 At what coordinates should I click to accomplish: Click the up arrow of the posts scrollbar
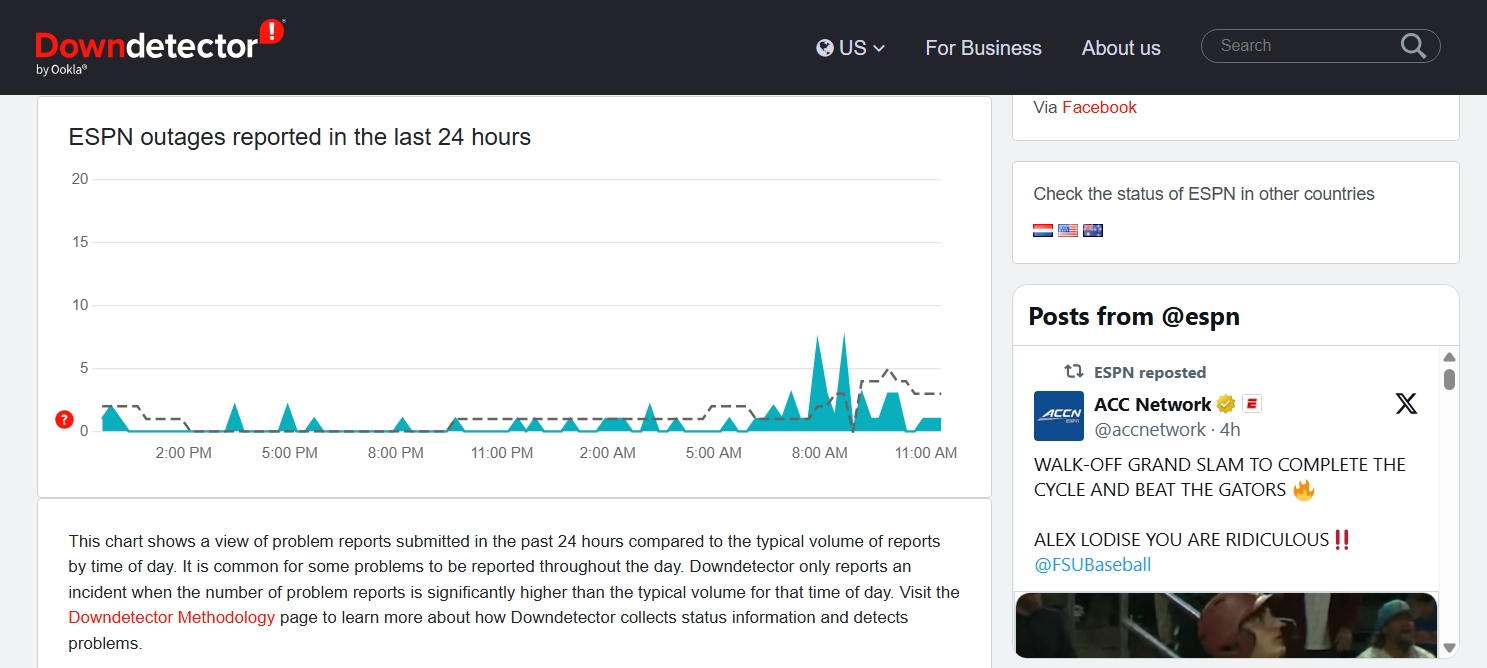pos(1449,357)
